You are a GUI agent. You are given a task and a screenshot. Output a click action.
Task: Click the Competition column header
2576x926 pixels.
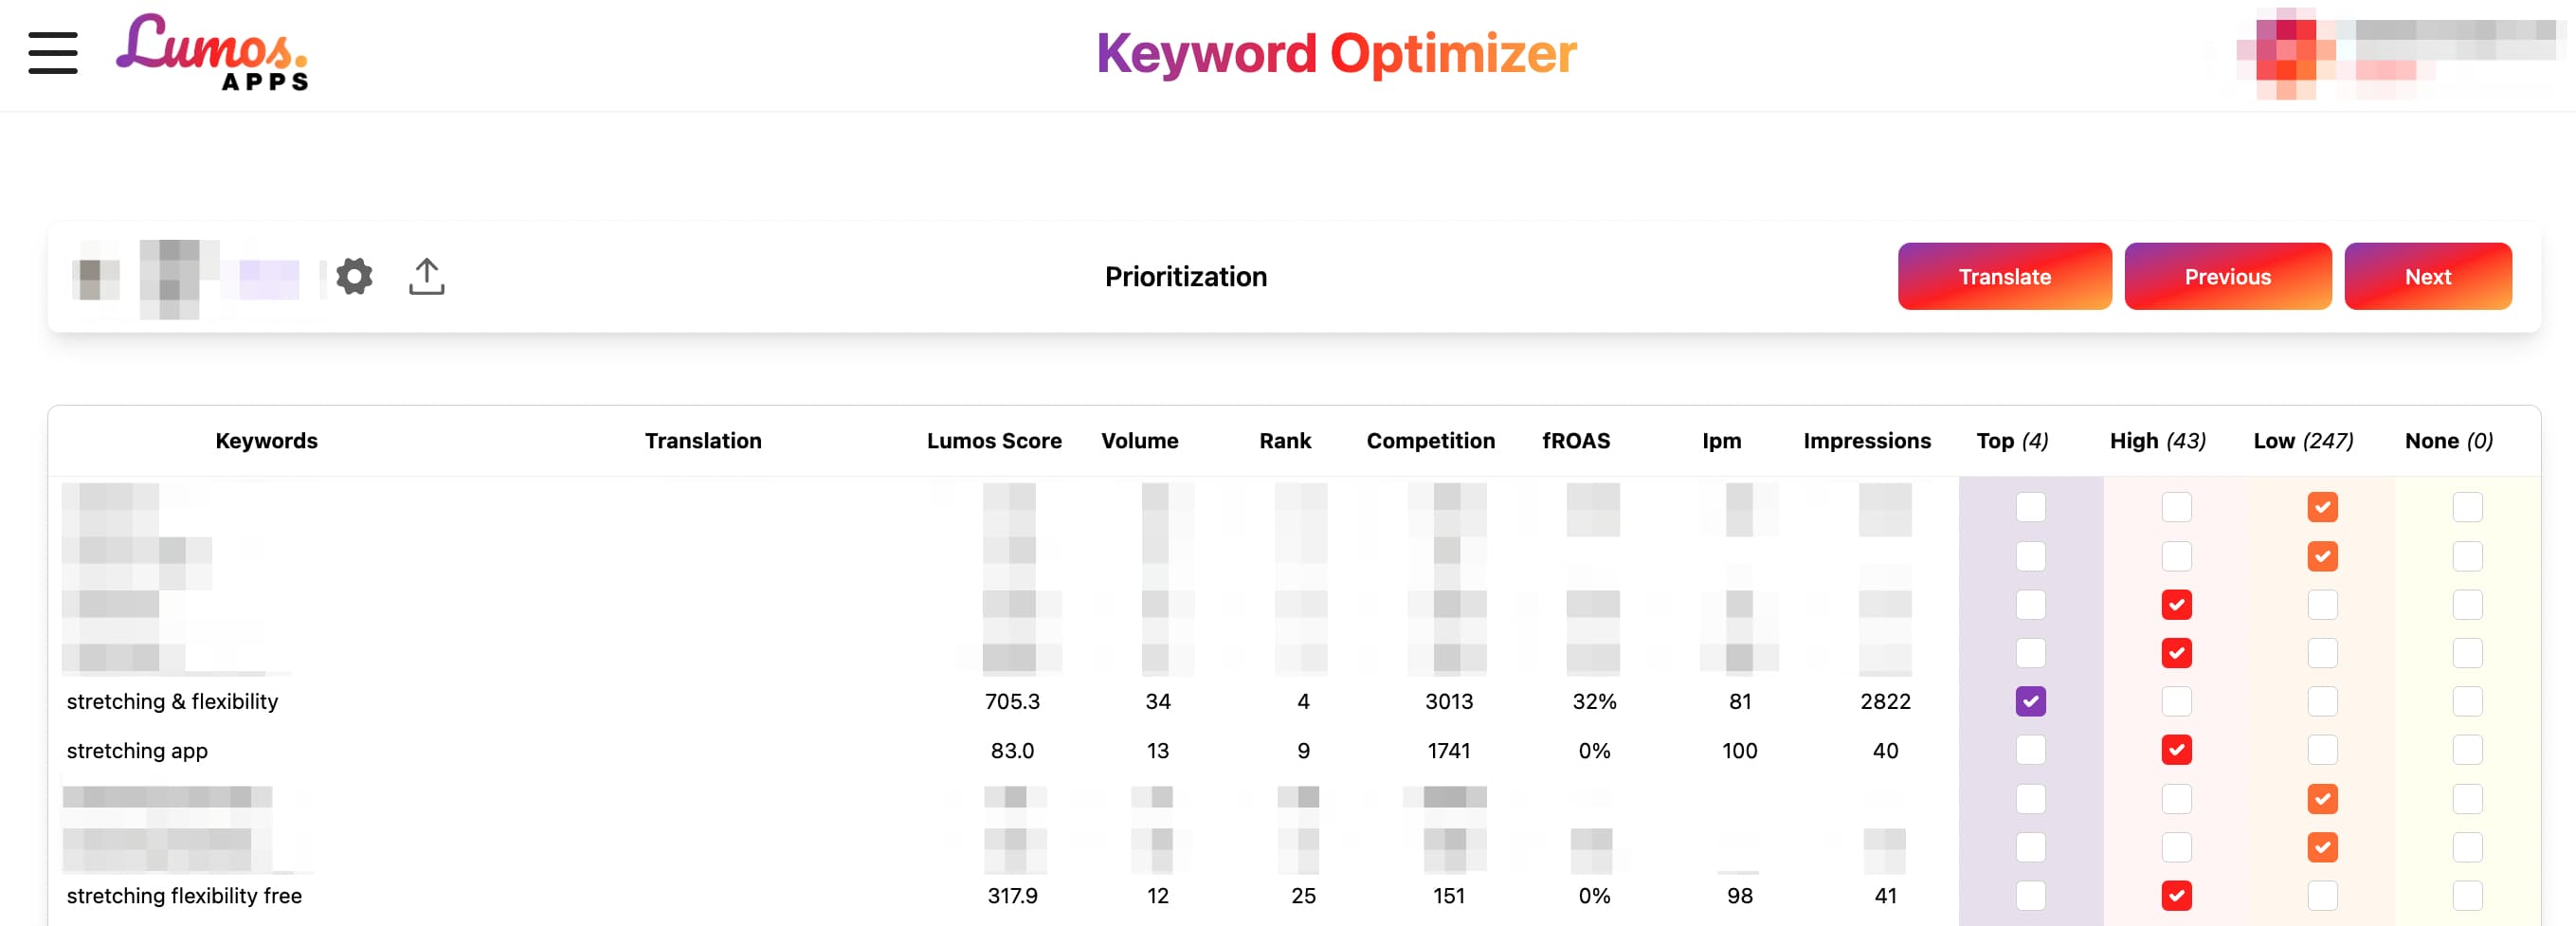(1430, 441)
